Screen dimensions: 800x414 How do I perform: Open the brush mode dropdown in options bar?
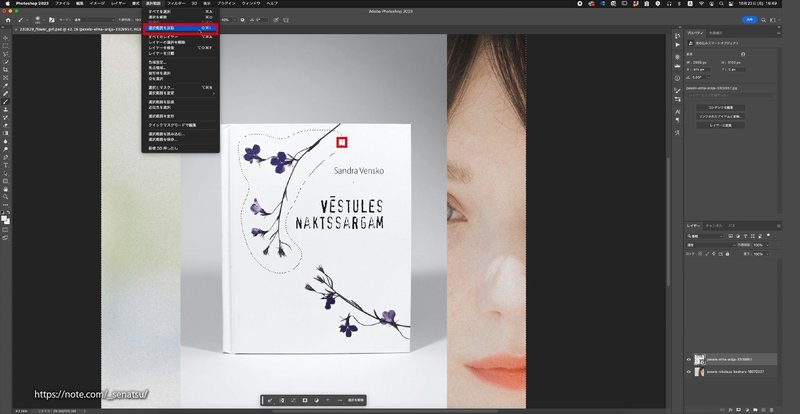[93, 20]
